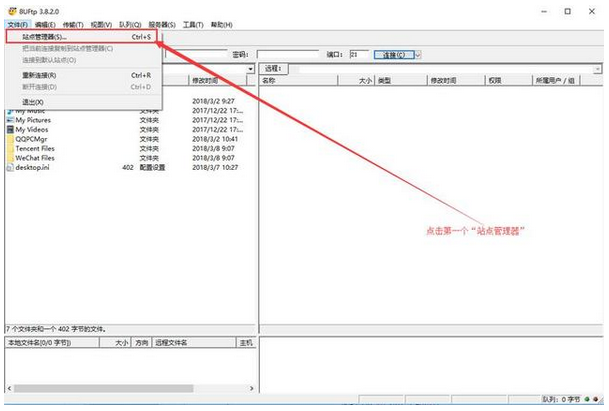Click the green status indicator dot
The image size is (609, 411).
click(587, 399)
